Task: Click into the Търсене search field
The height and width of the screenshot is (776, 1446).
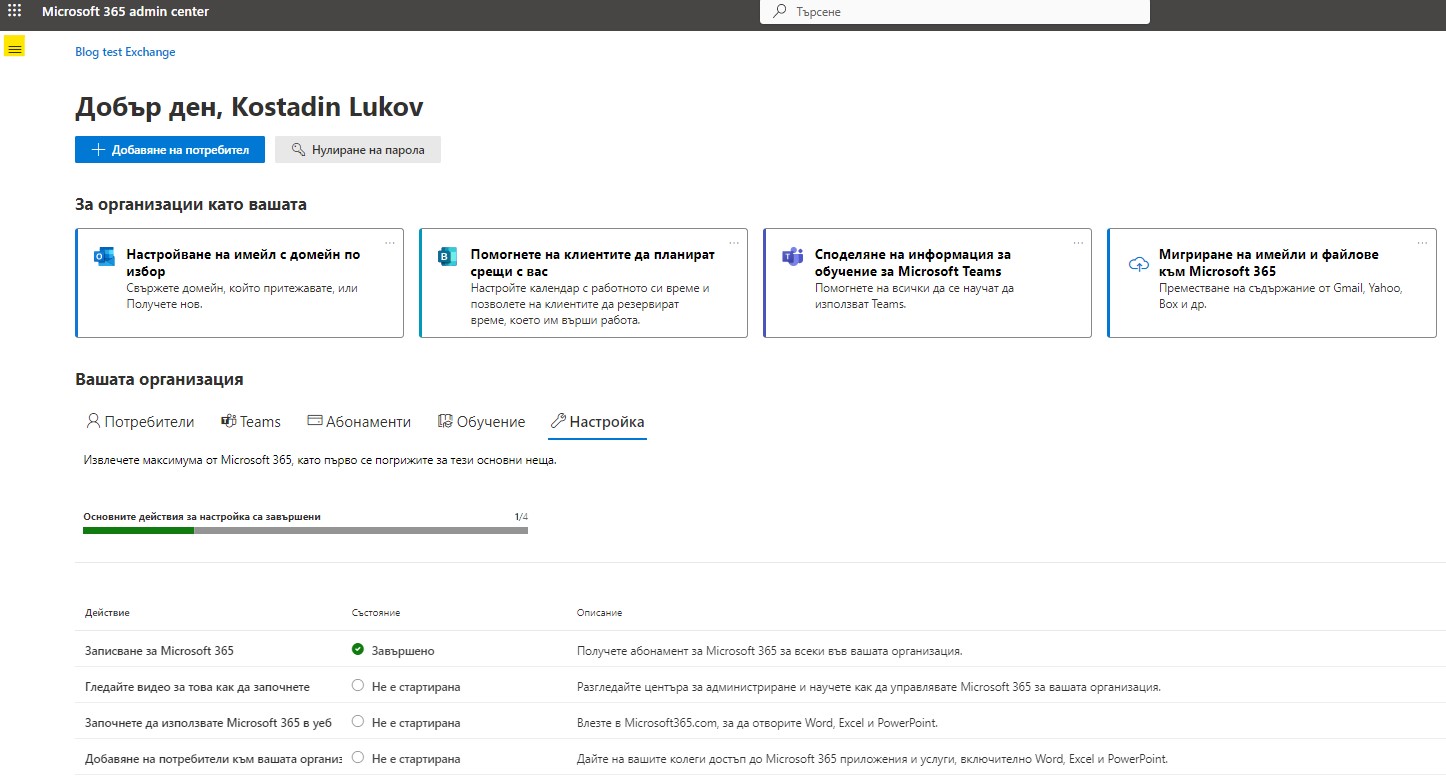Action: pos(960,12)
